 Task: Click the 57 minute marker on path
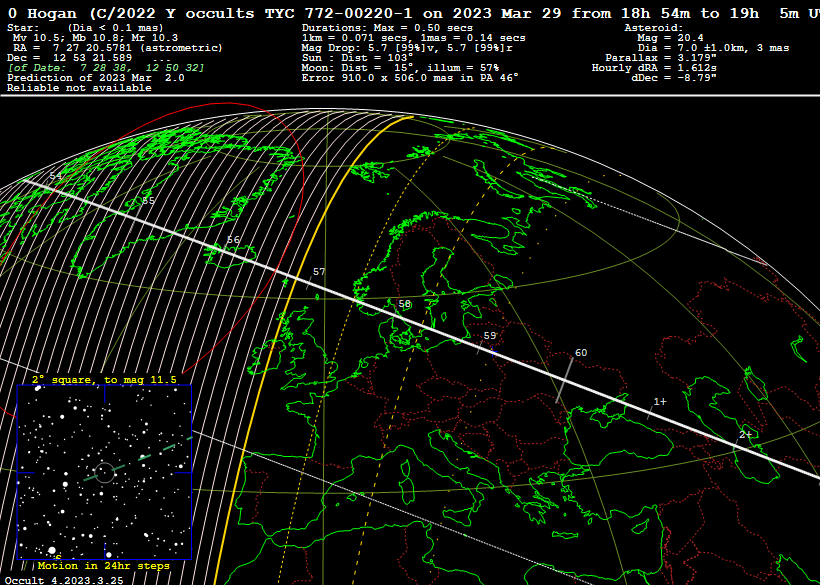click(319, 272)
